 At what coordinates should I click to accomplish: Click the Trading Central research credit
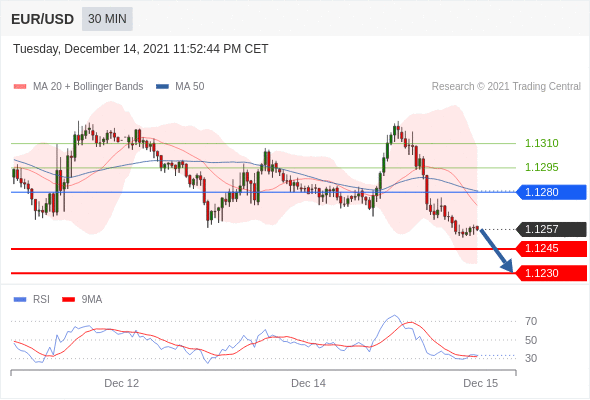click(x=506, y=87)
